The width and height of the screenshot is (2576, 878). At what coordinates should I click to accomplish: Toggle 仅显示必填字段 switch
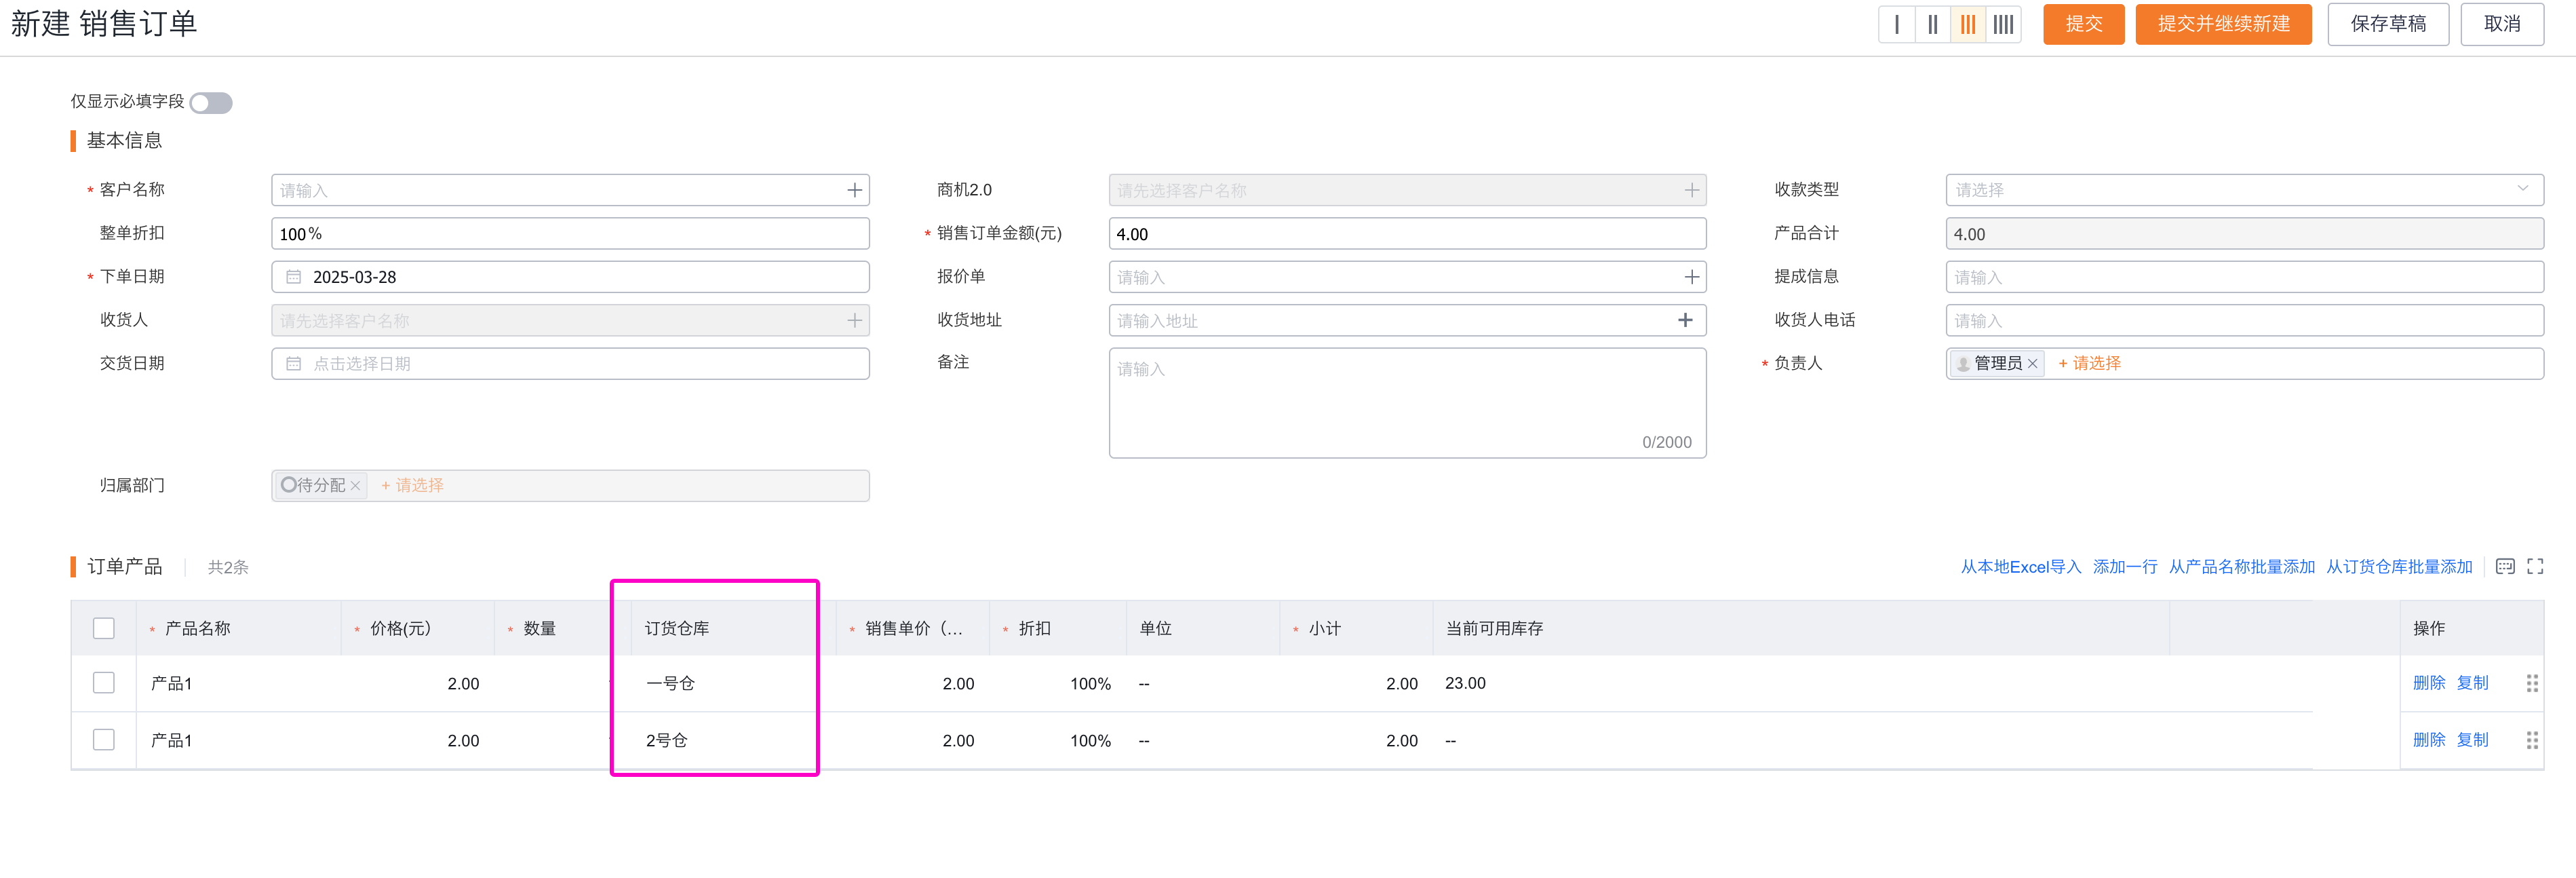point(211,103)
